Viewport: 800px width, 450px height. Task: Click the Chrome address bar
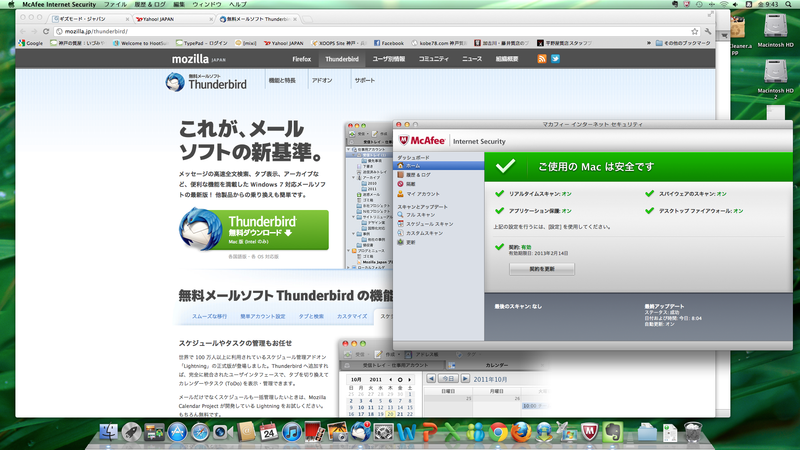tap(377, 31)
